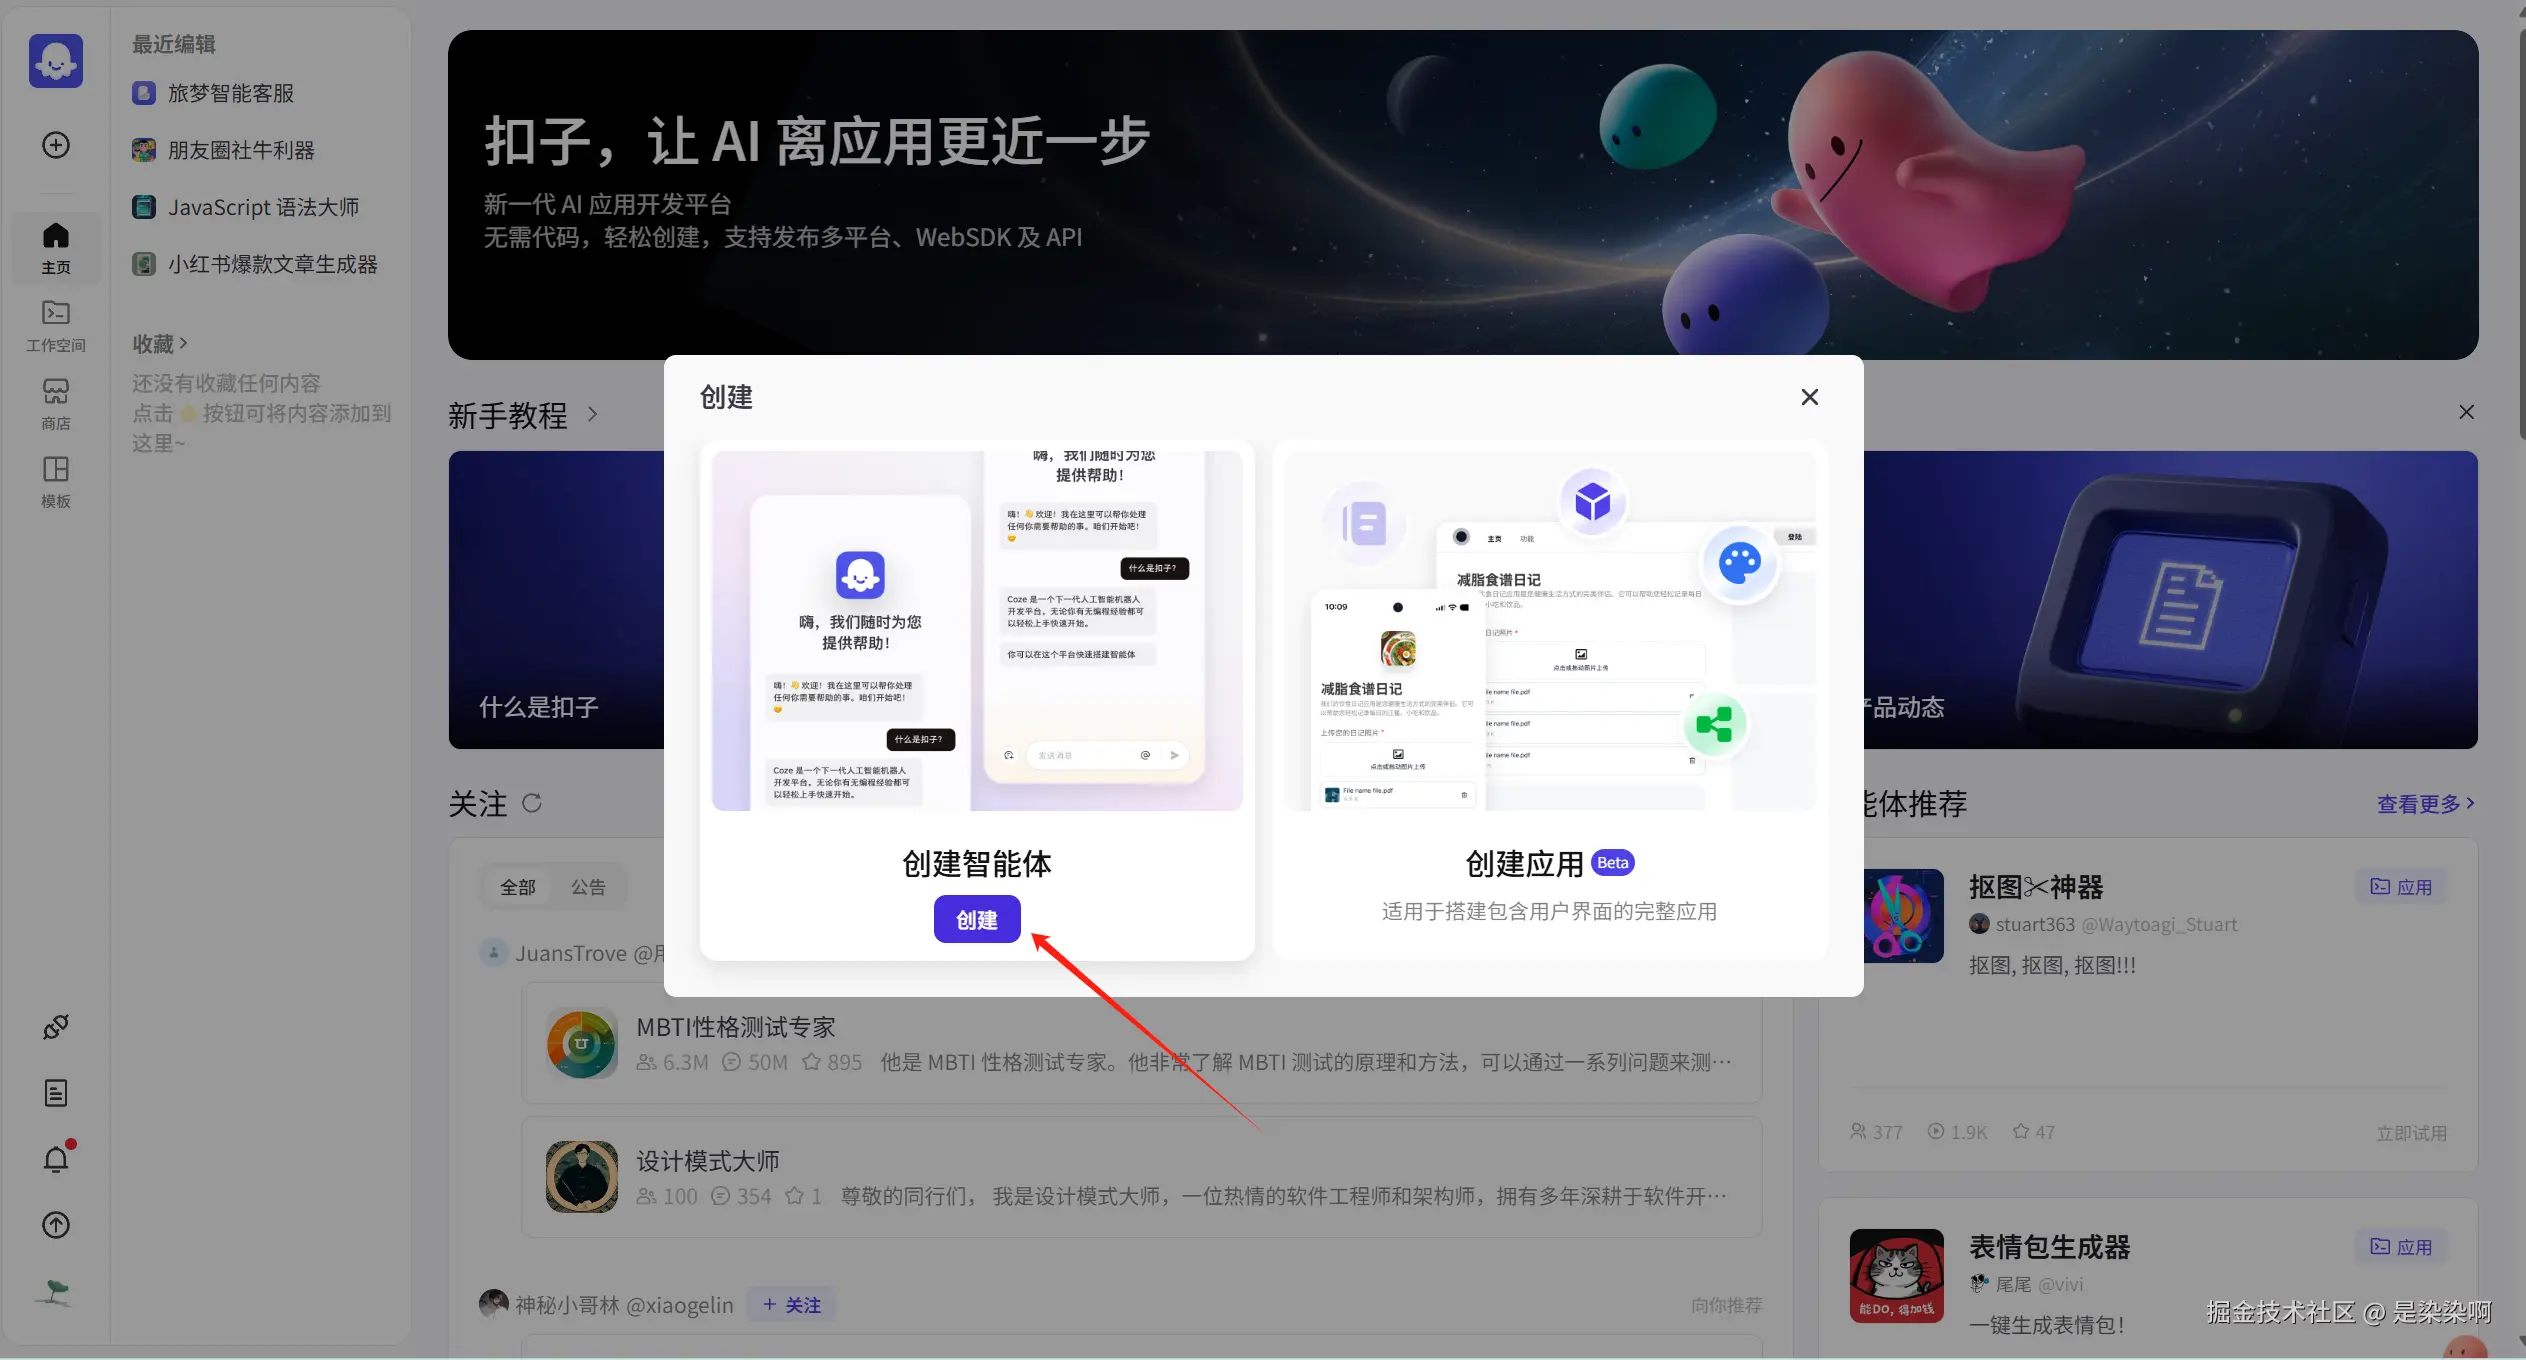Click the API plug icon in sidebar
The image size is (2526, 1360).
coord(55,1026)
